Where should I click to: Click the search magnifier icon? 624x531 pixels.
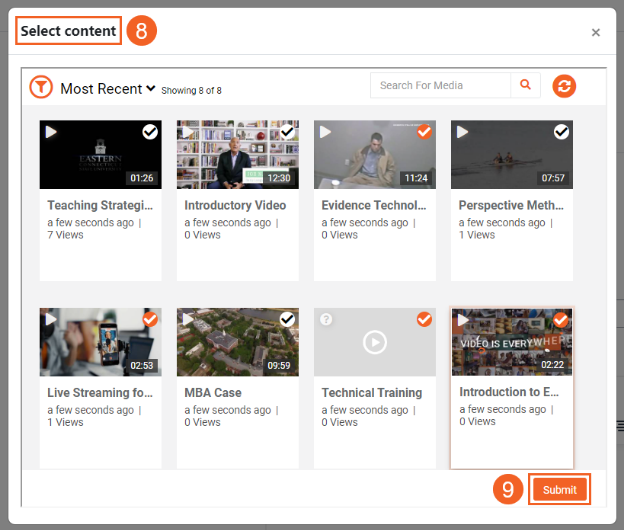coord(525,86)
